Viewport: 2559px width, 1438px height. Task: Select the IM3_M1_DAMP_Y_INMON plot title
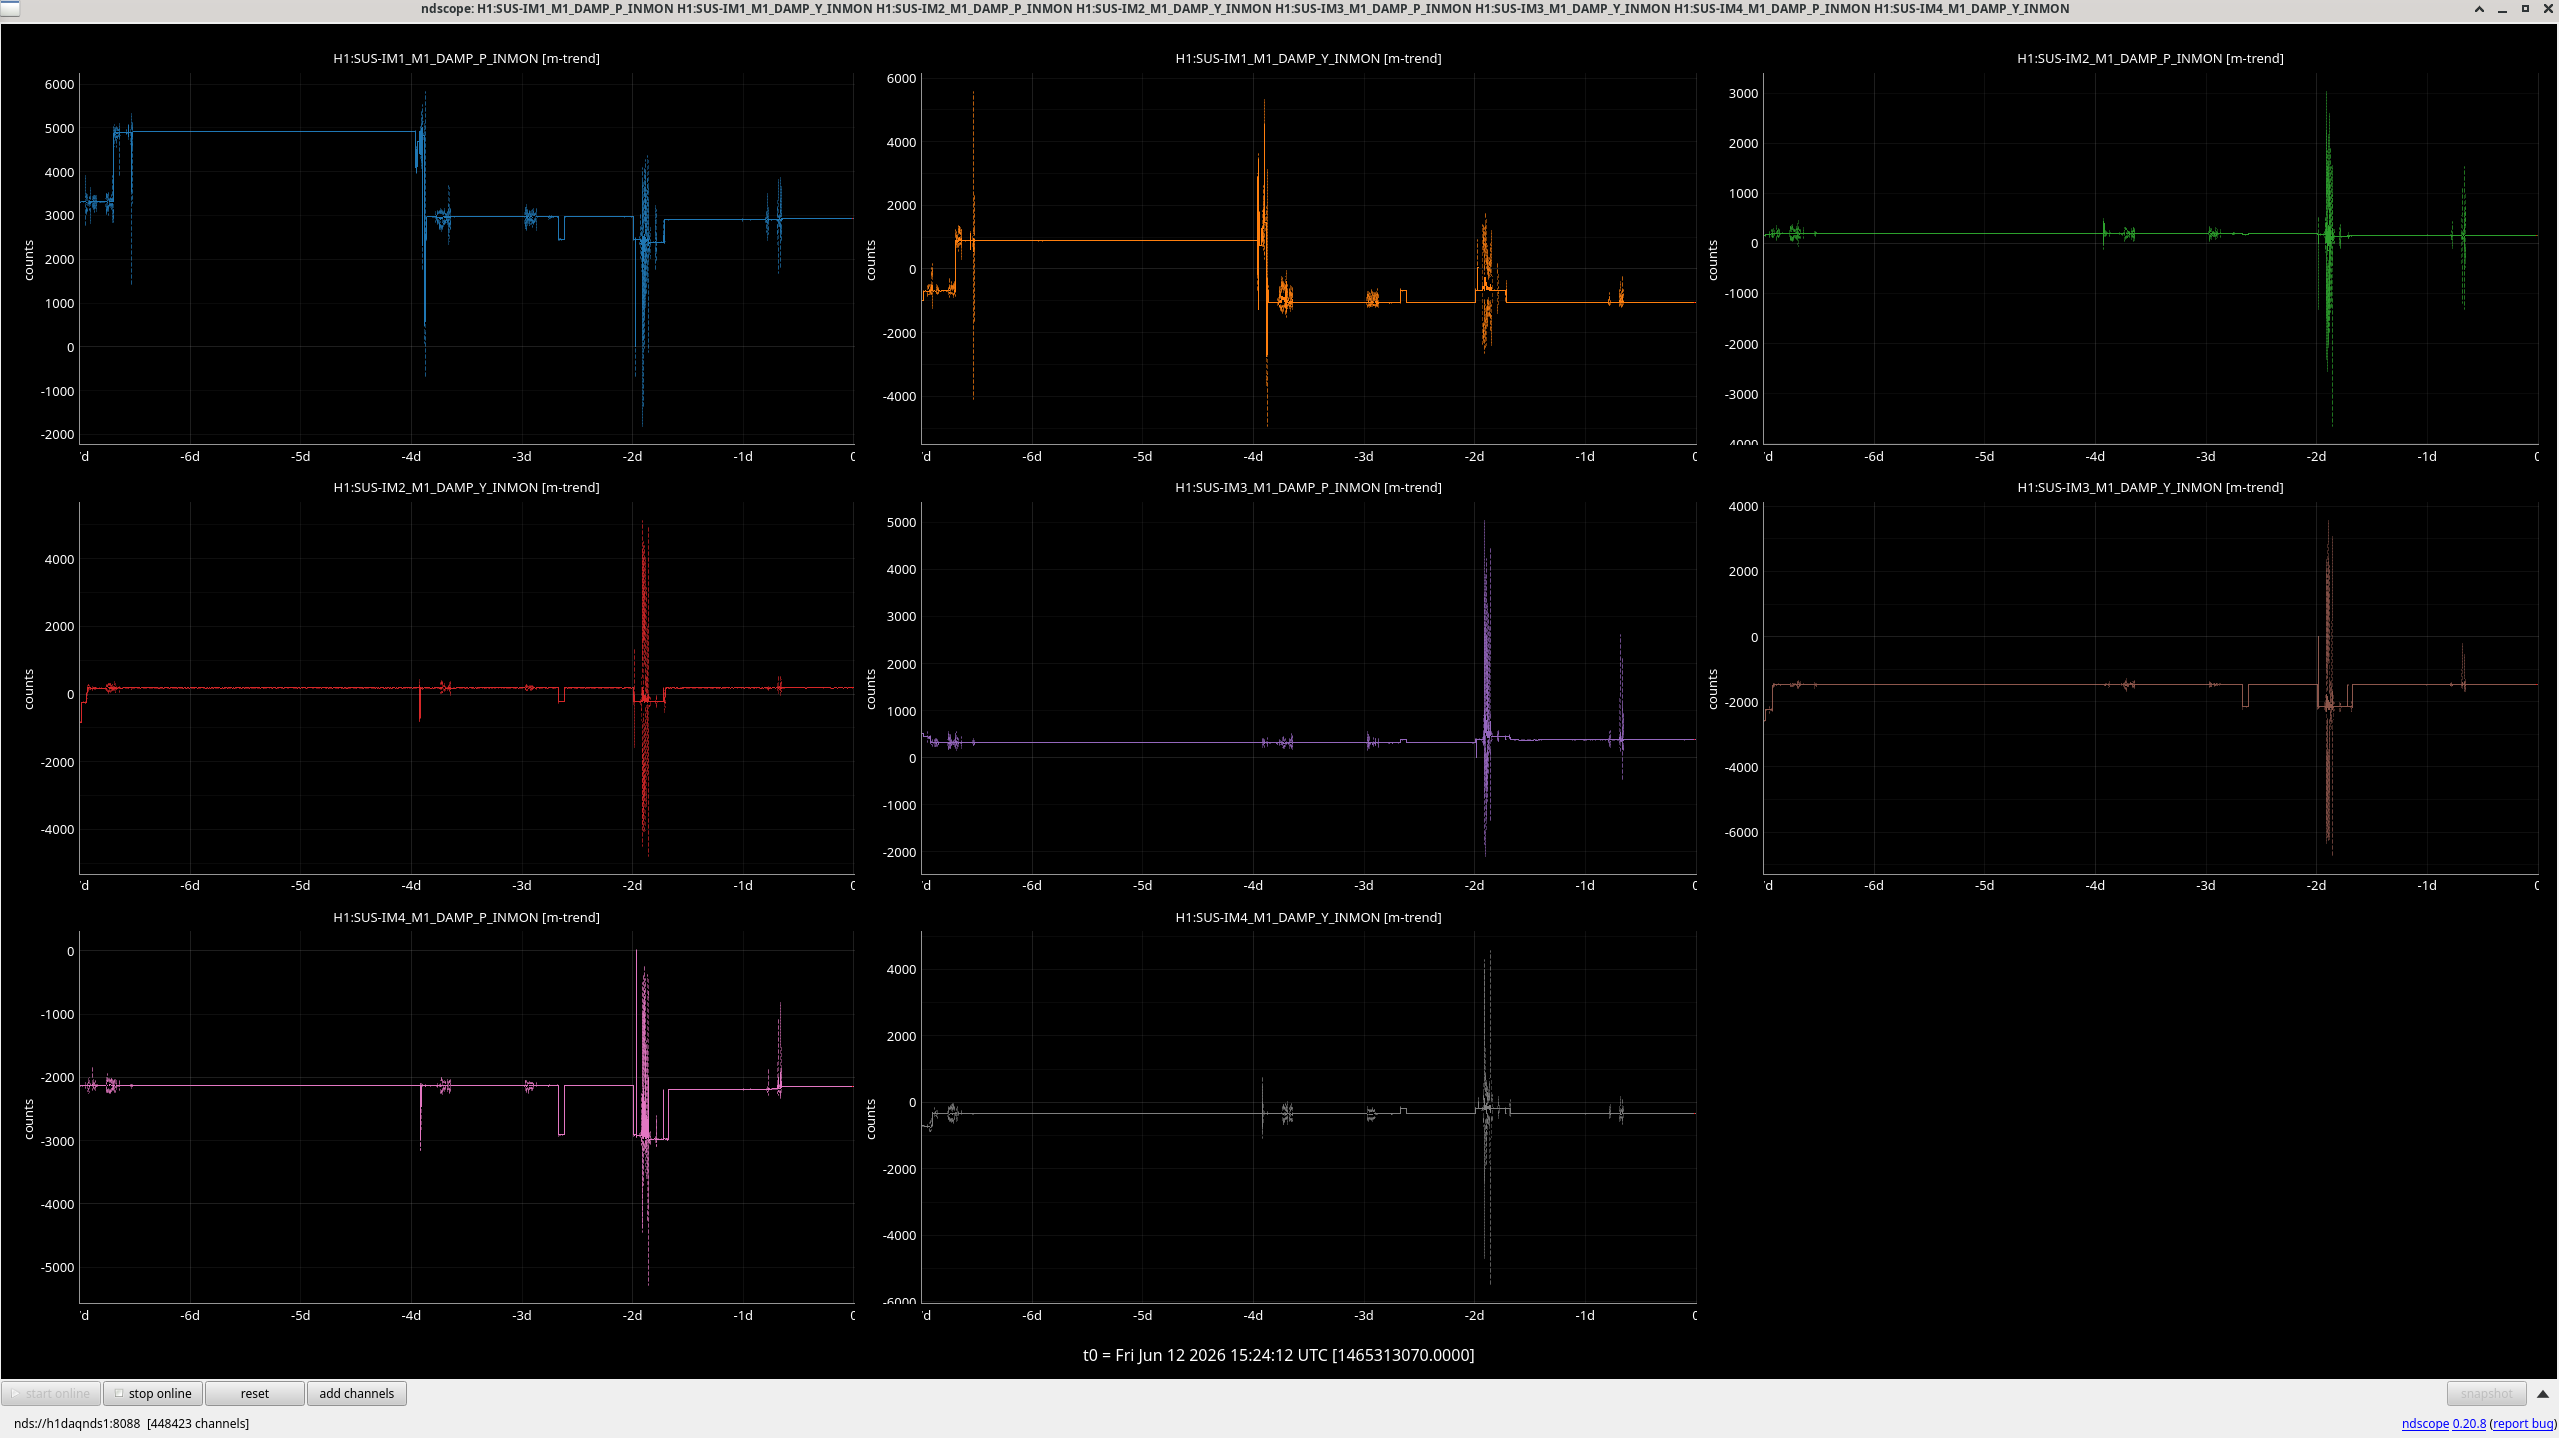pyautogui.click(x=2150, y=488)
